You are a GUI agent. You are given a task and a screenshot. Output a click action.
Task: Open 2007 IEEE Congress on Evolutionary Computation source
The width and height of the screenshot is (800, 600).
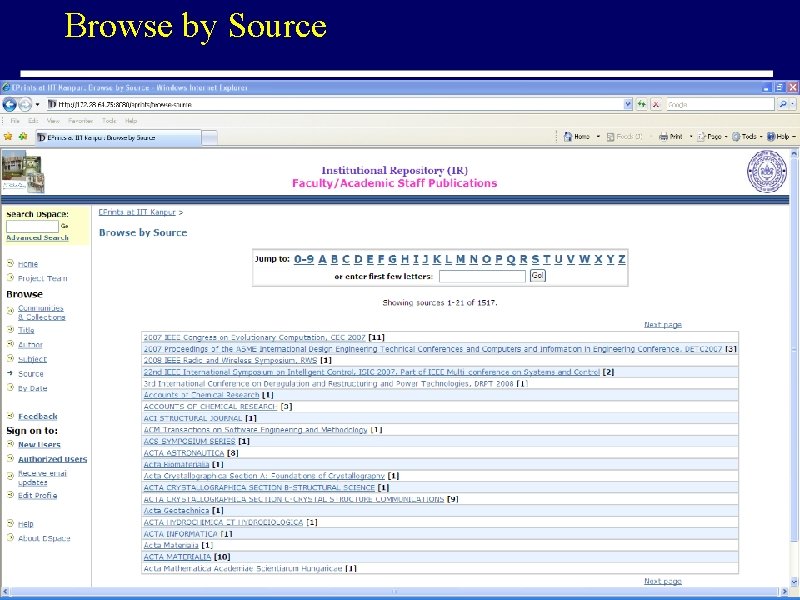255,337
